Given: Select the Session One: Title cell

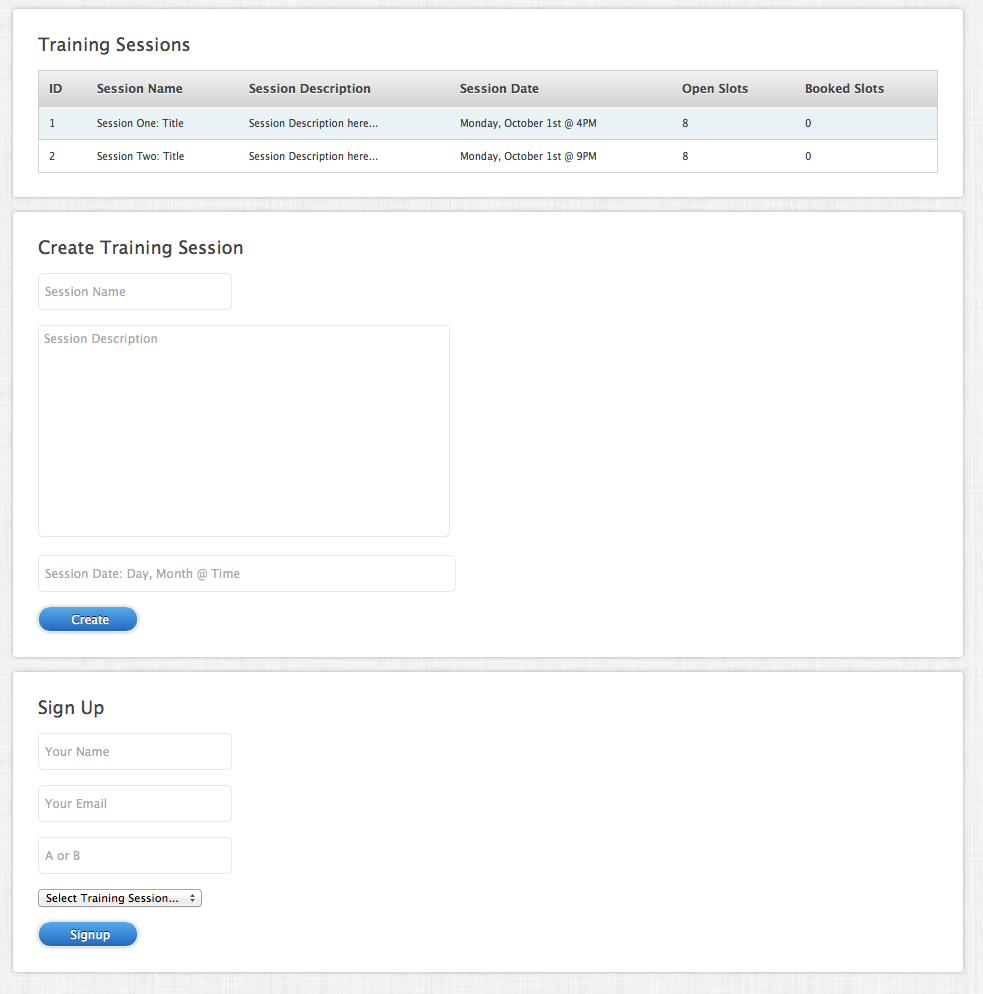Looking at the screenshot, I should tap(140, 123).
